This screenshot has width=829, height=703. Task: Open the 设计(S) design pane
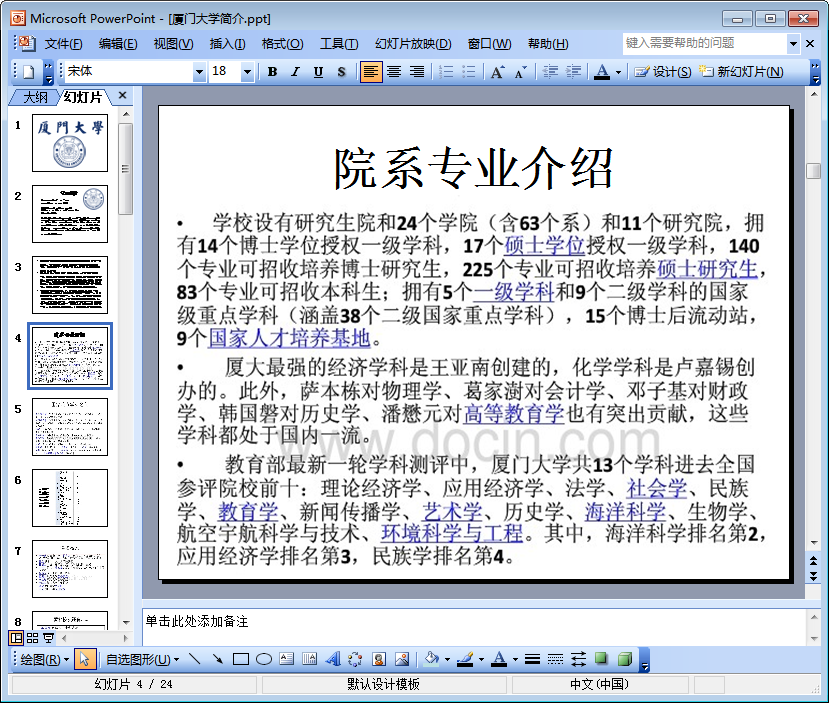point(663,72)
